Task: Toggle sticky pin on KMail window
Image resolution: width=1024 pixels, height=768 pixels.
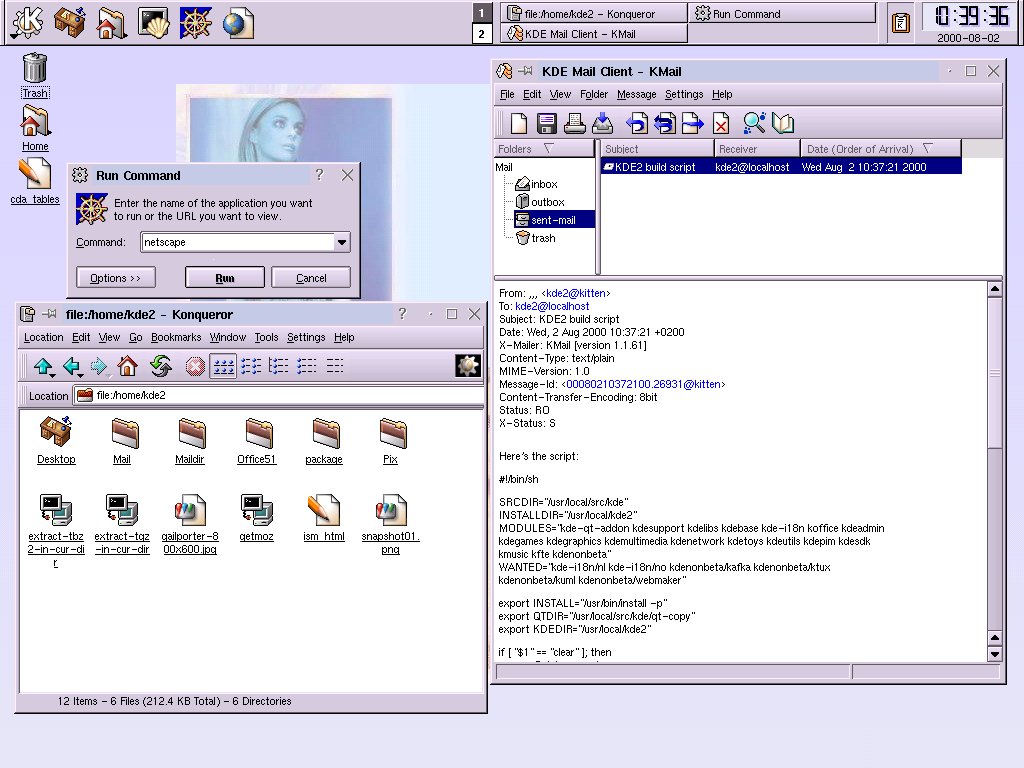Action: (x=526, y=71)
